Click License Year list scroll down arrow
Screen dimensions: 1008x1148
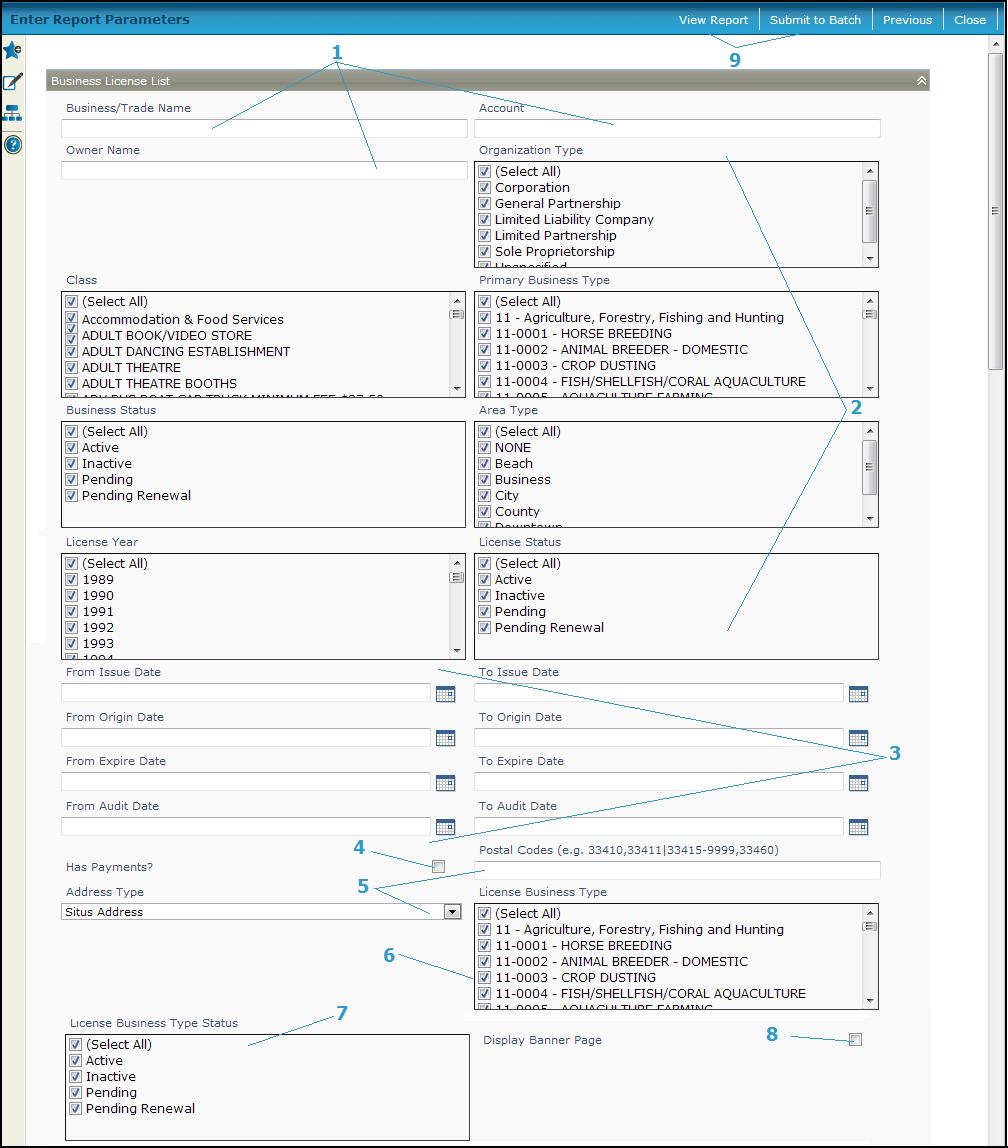pyautogui.click(x=457, y=650)
